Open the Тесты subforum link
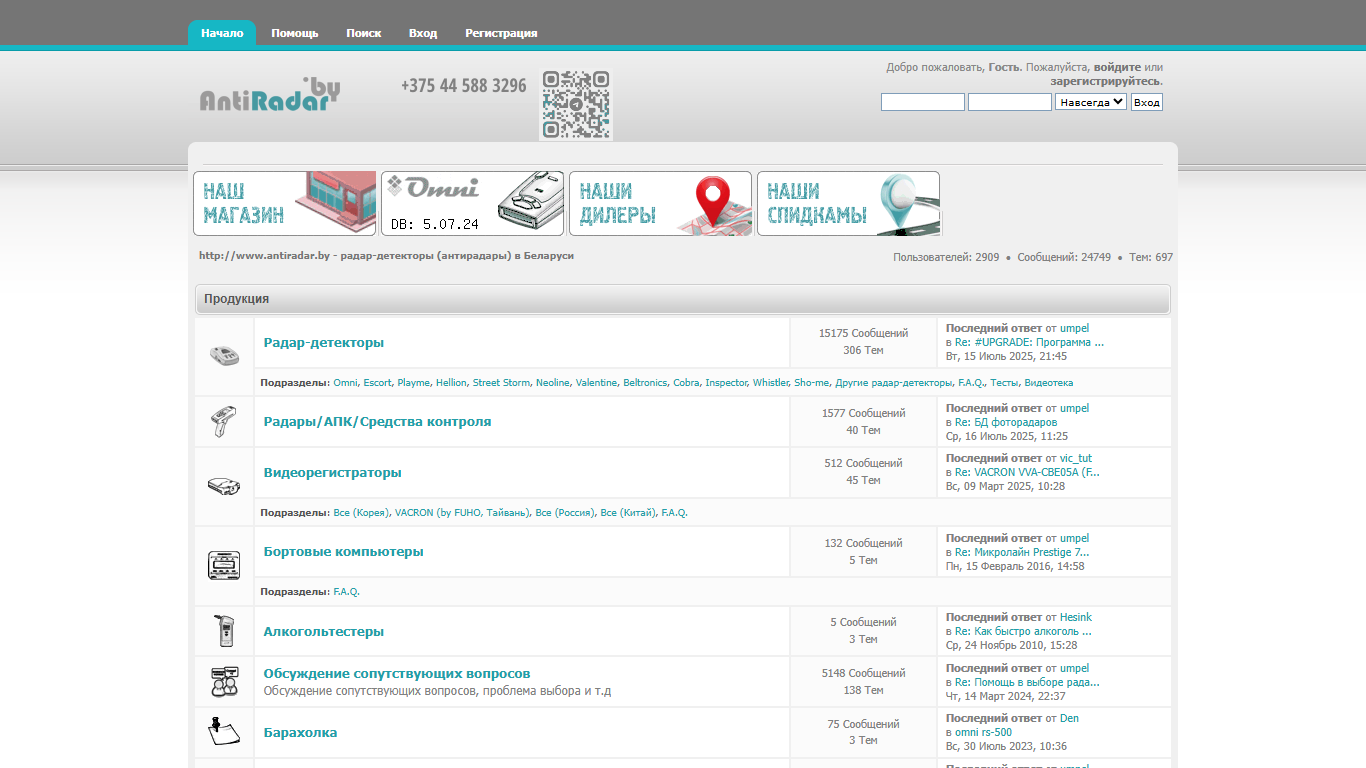Screen dimensions: 1366x768 tap(1004, 383)
